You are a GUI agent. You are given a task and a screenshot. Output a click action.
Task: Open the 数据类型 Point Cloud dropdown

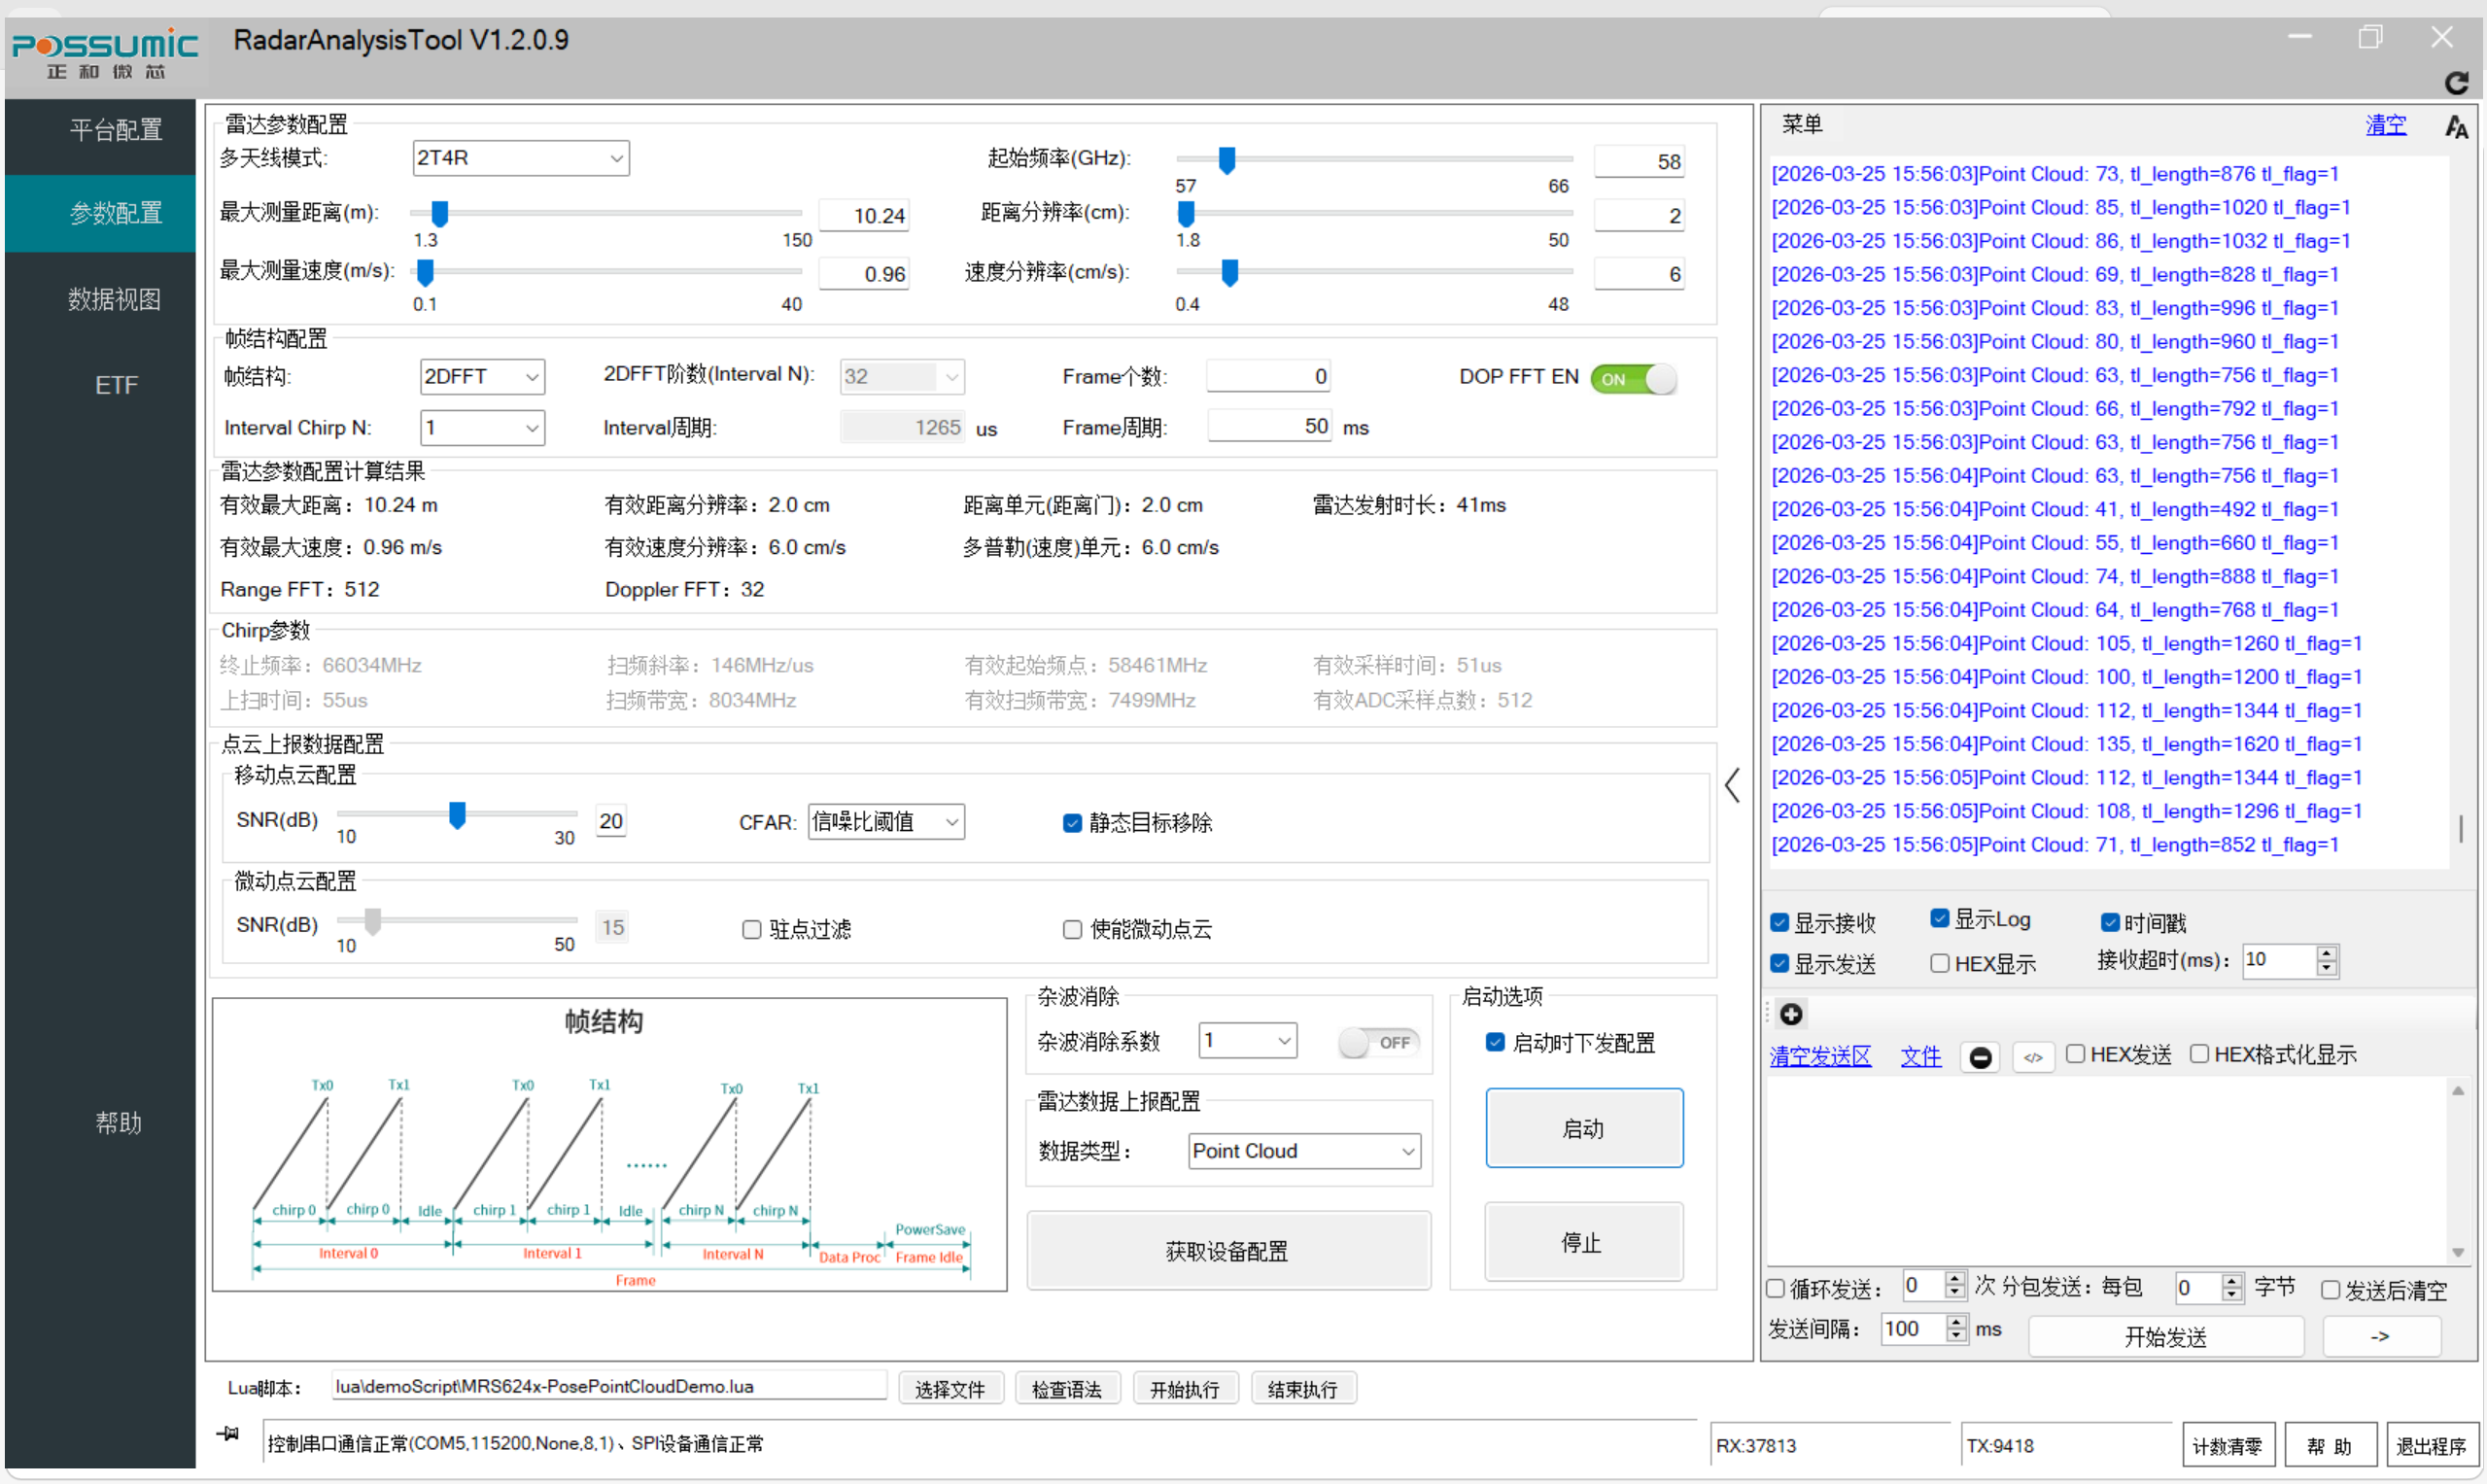point(1304,1151)
